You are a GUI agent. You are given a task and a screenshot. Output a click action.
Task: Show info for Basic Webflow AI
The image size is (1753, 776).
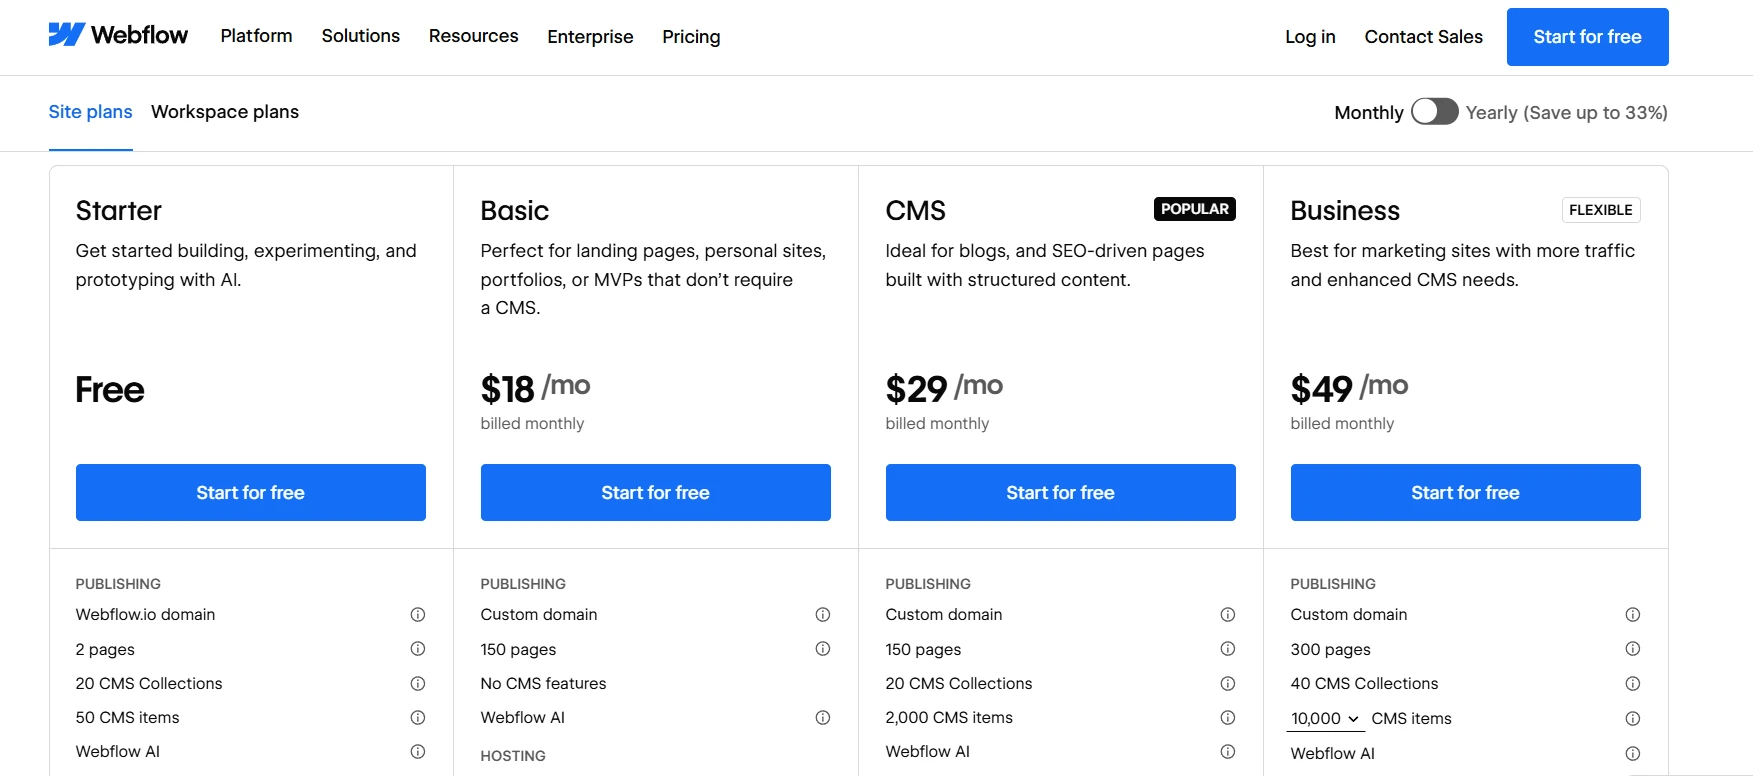point(823,717)
